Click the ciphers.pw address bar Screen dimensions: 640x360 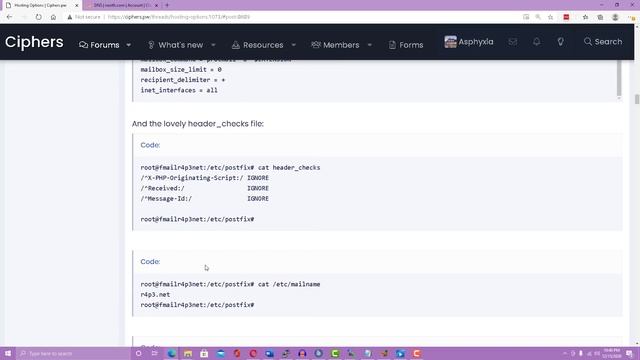179,17
